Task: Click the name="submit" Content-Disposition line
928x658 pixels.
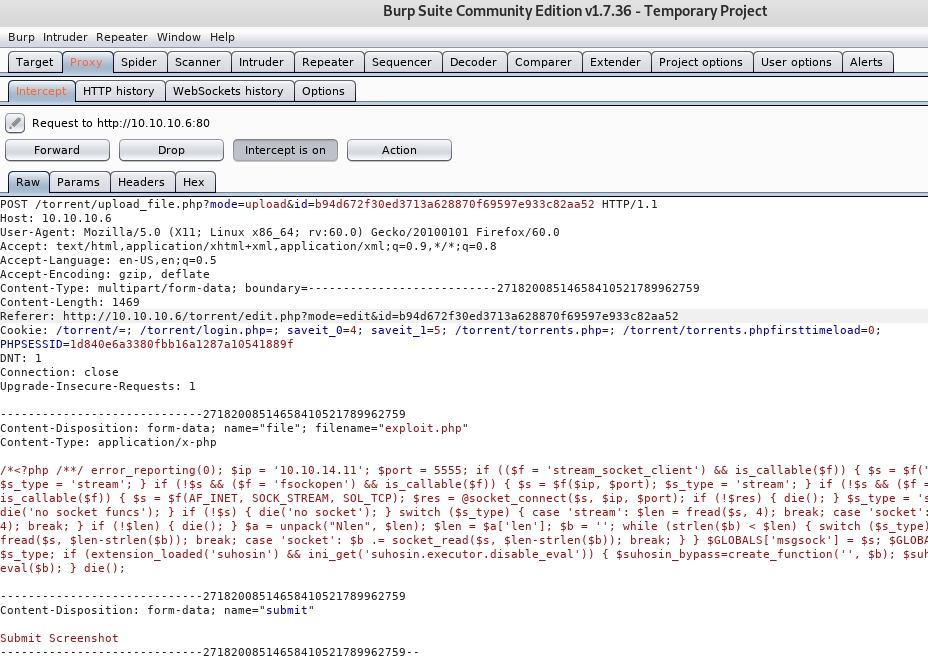Action: pyautogui.click(x=157, y=610)
